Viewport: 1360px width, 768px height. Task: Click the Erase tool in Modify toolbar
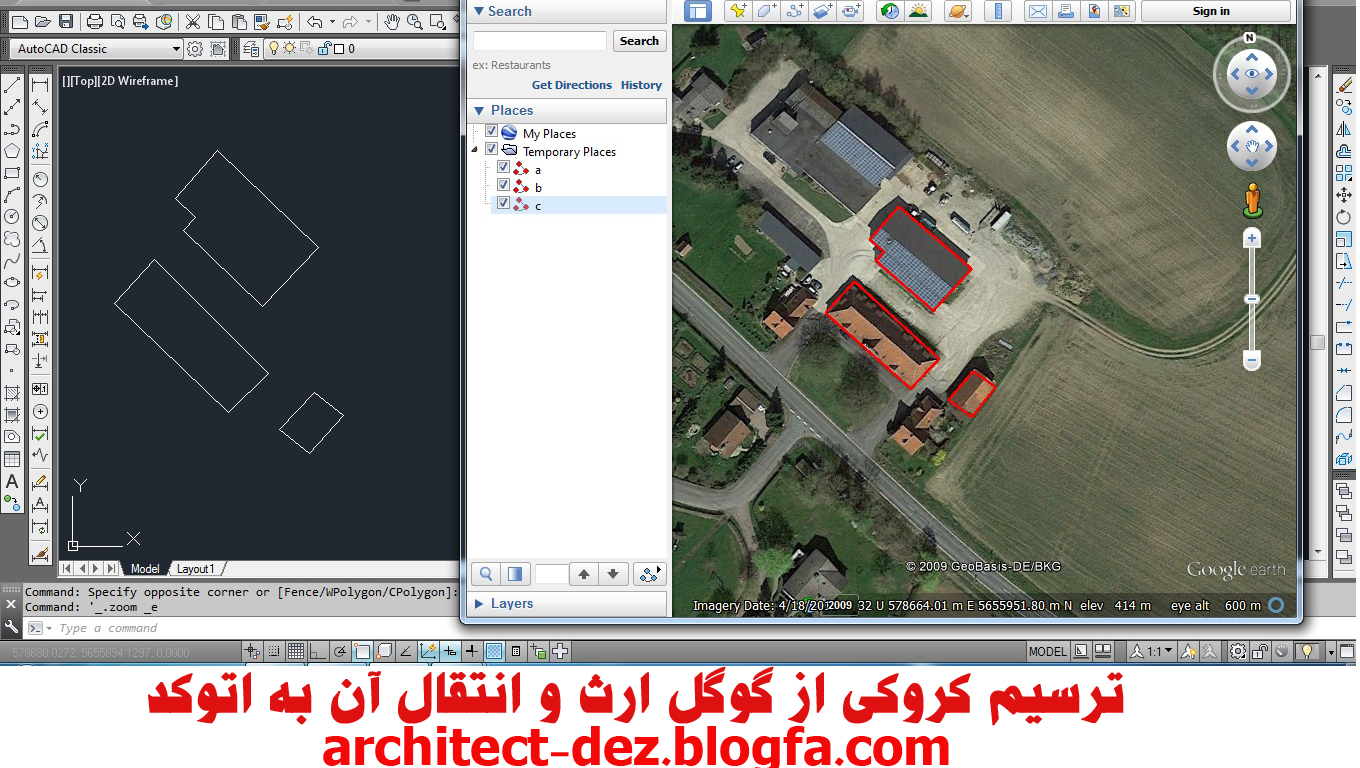pos(1344,87)
